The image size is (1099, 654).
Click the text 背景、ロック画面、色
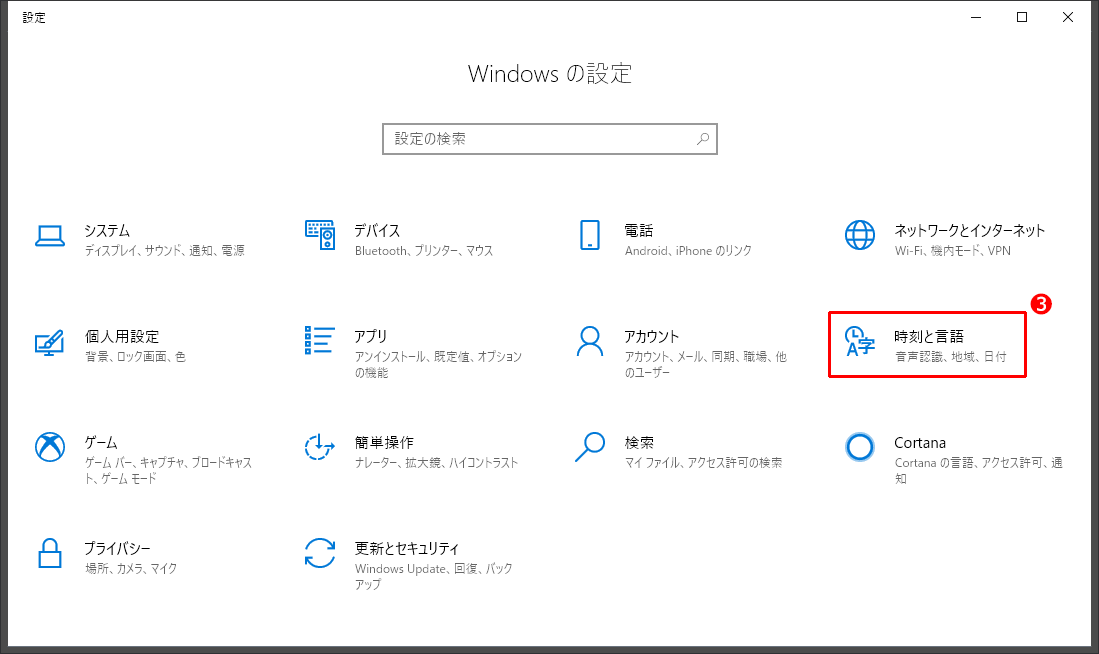pos(135,357)
